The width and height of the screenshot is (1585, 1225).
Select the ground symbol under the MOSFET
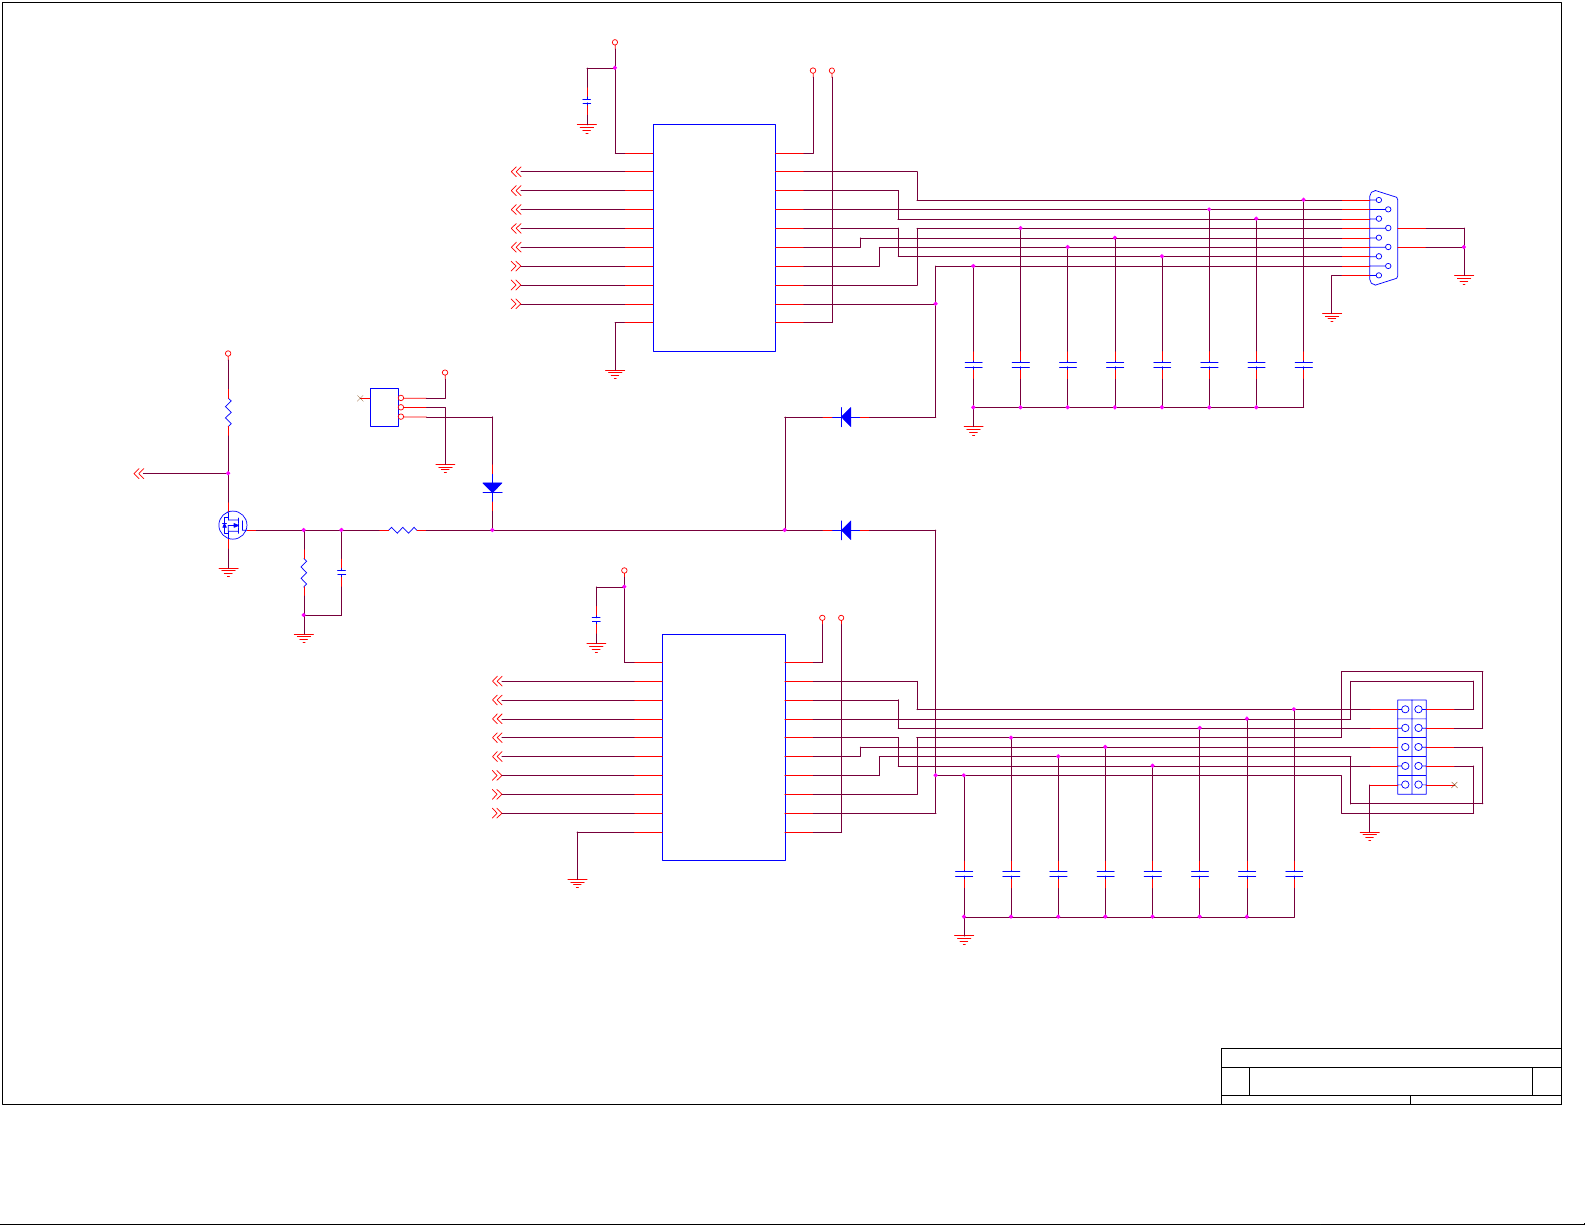click(x=228, y=572)
